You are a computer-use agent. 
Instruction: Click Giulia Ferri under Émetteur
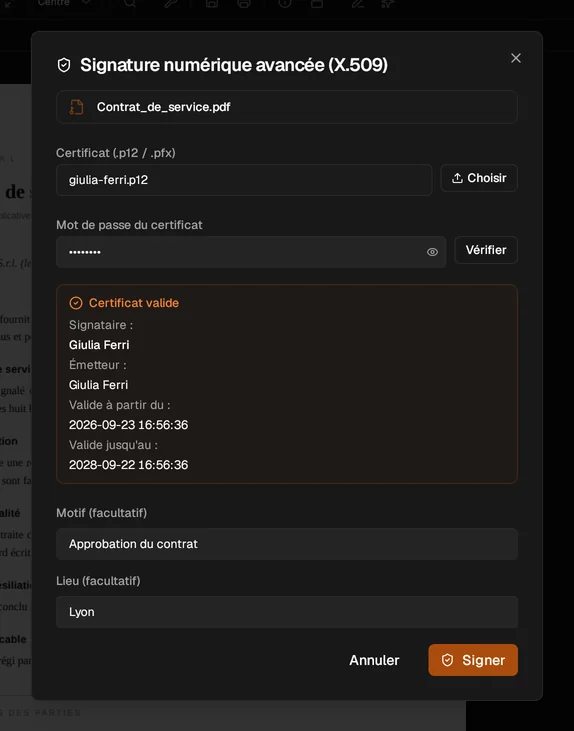98,385
